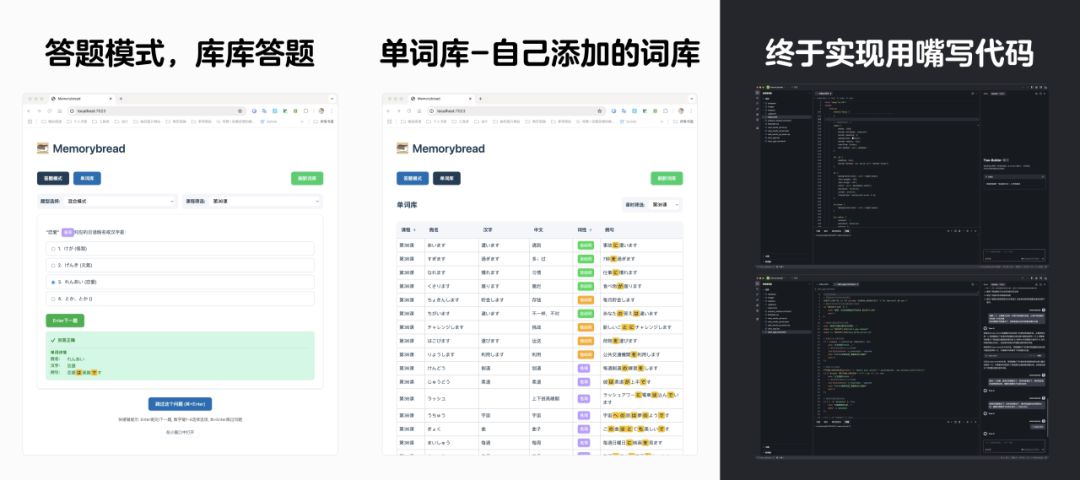
Task: Open the apps grid icon in quiz-mode bookmarks bar
Action: click(x=30, y=121)
